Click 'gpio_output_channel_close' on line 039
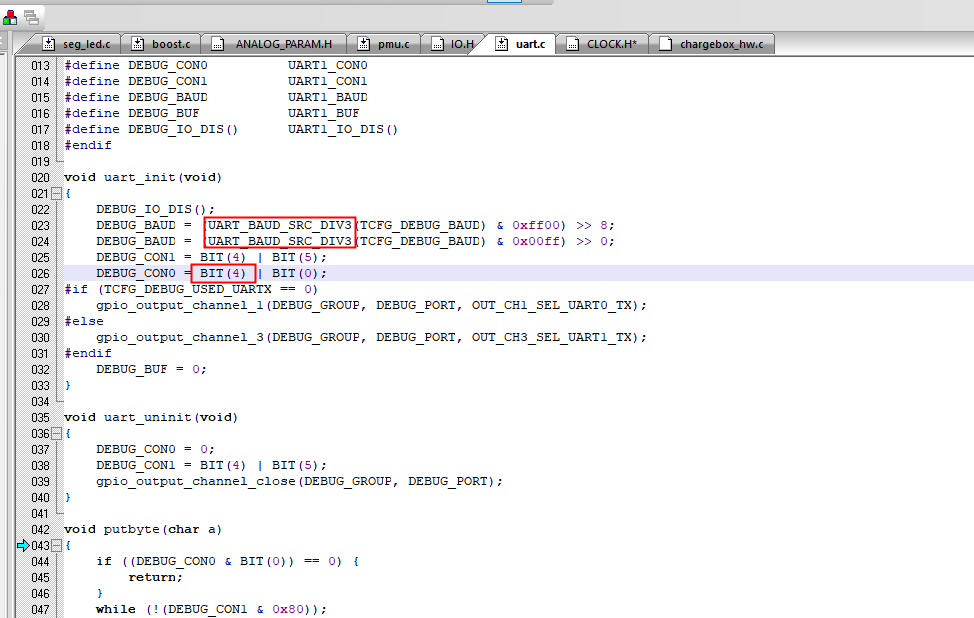Screen dimensions: 974x618 pos(196,481)
